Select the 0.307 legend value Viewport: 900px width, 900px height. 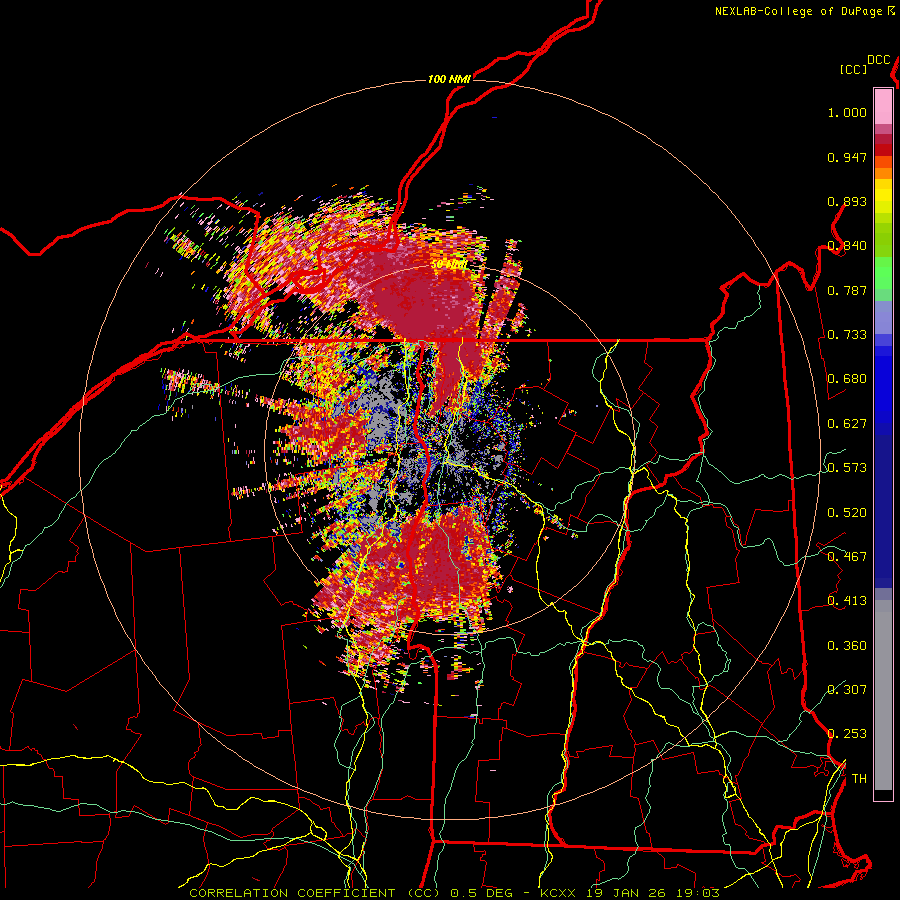point(847,690)
